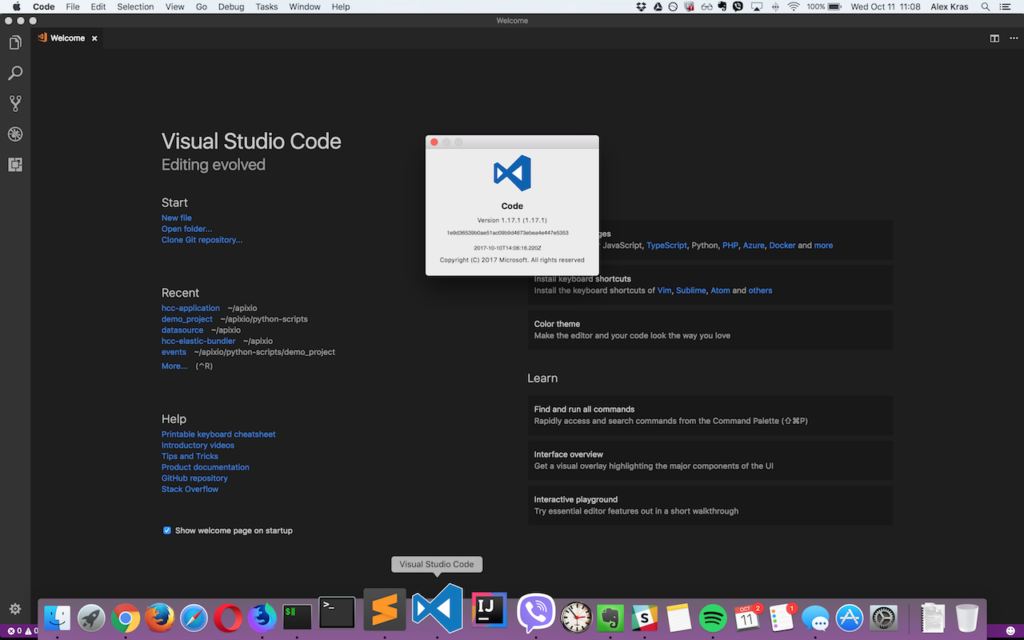This screenshot has height=640, width=1024.
Task: Click the Sublime Text icon in Dock
Action: (x=384, y=609)
